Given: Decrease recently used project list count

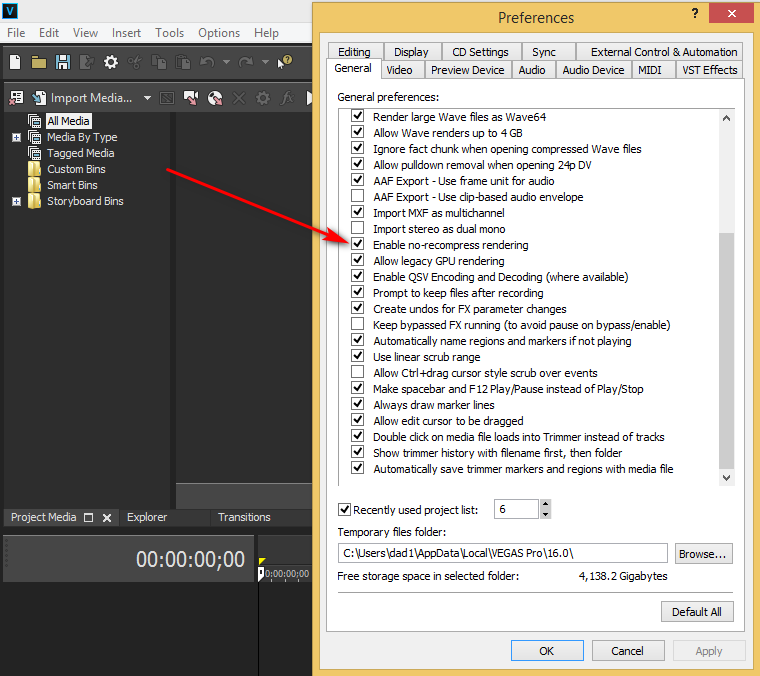Looking at the screenshot, I should click(545, 514).
